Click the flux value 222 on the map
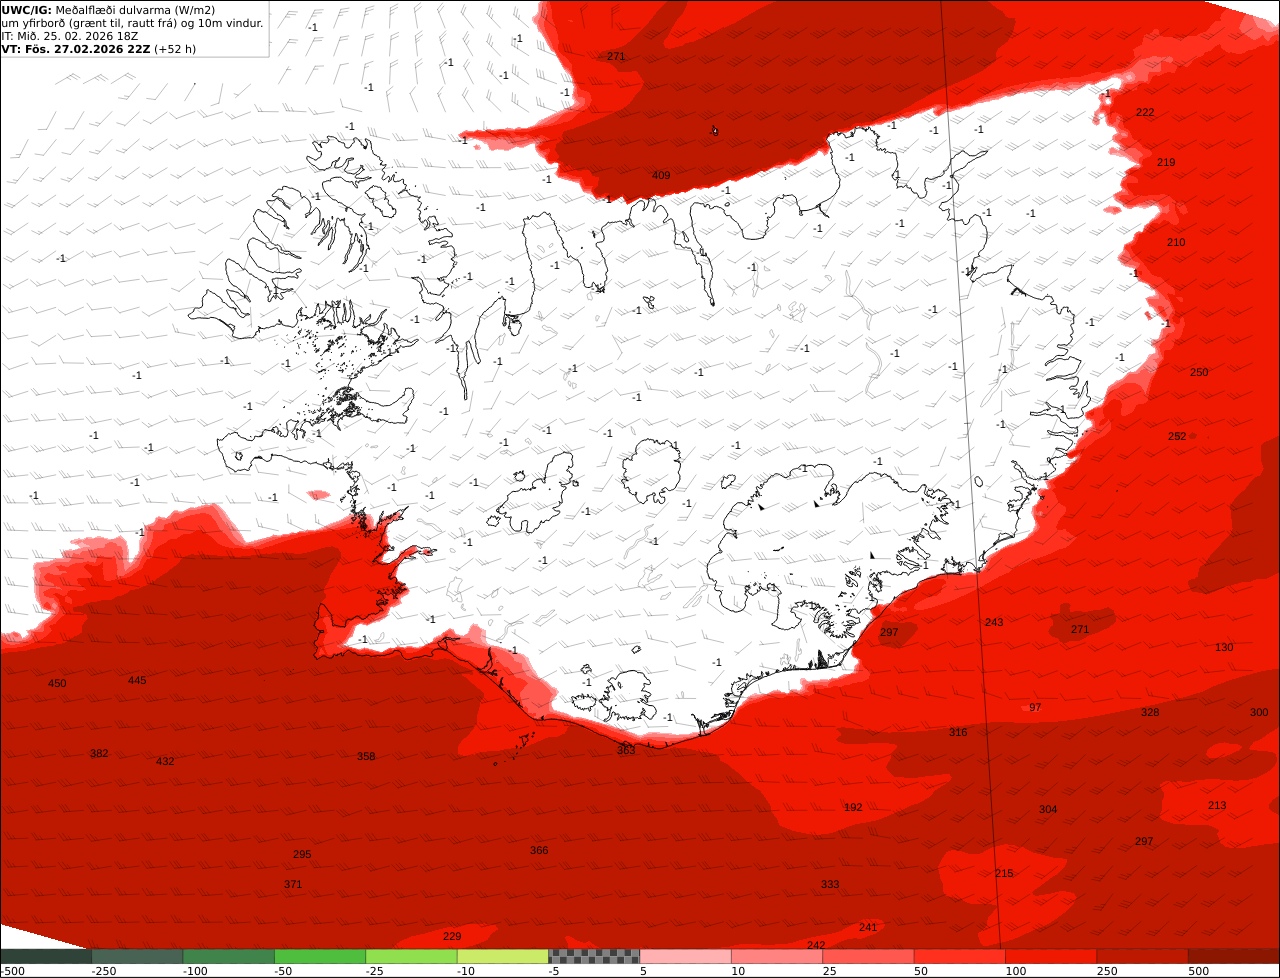The image size is (1280, 978). [1145, 112]
